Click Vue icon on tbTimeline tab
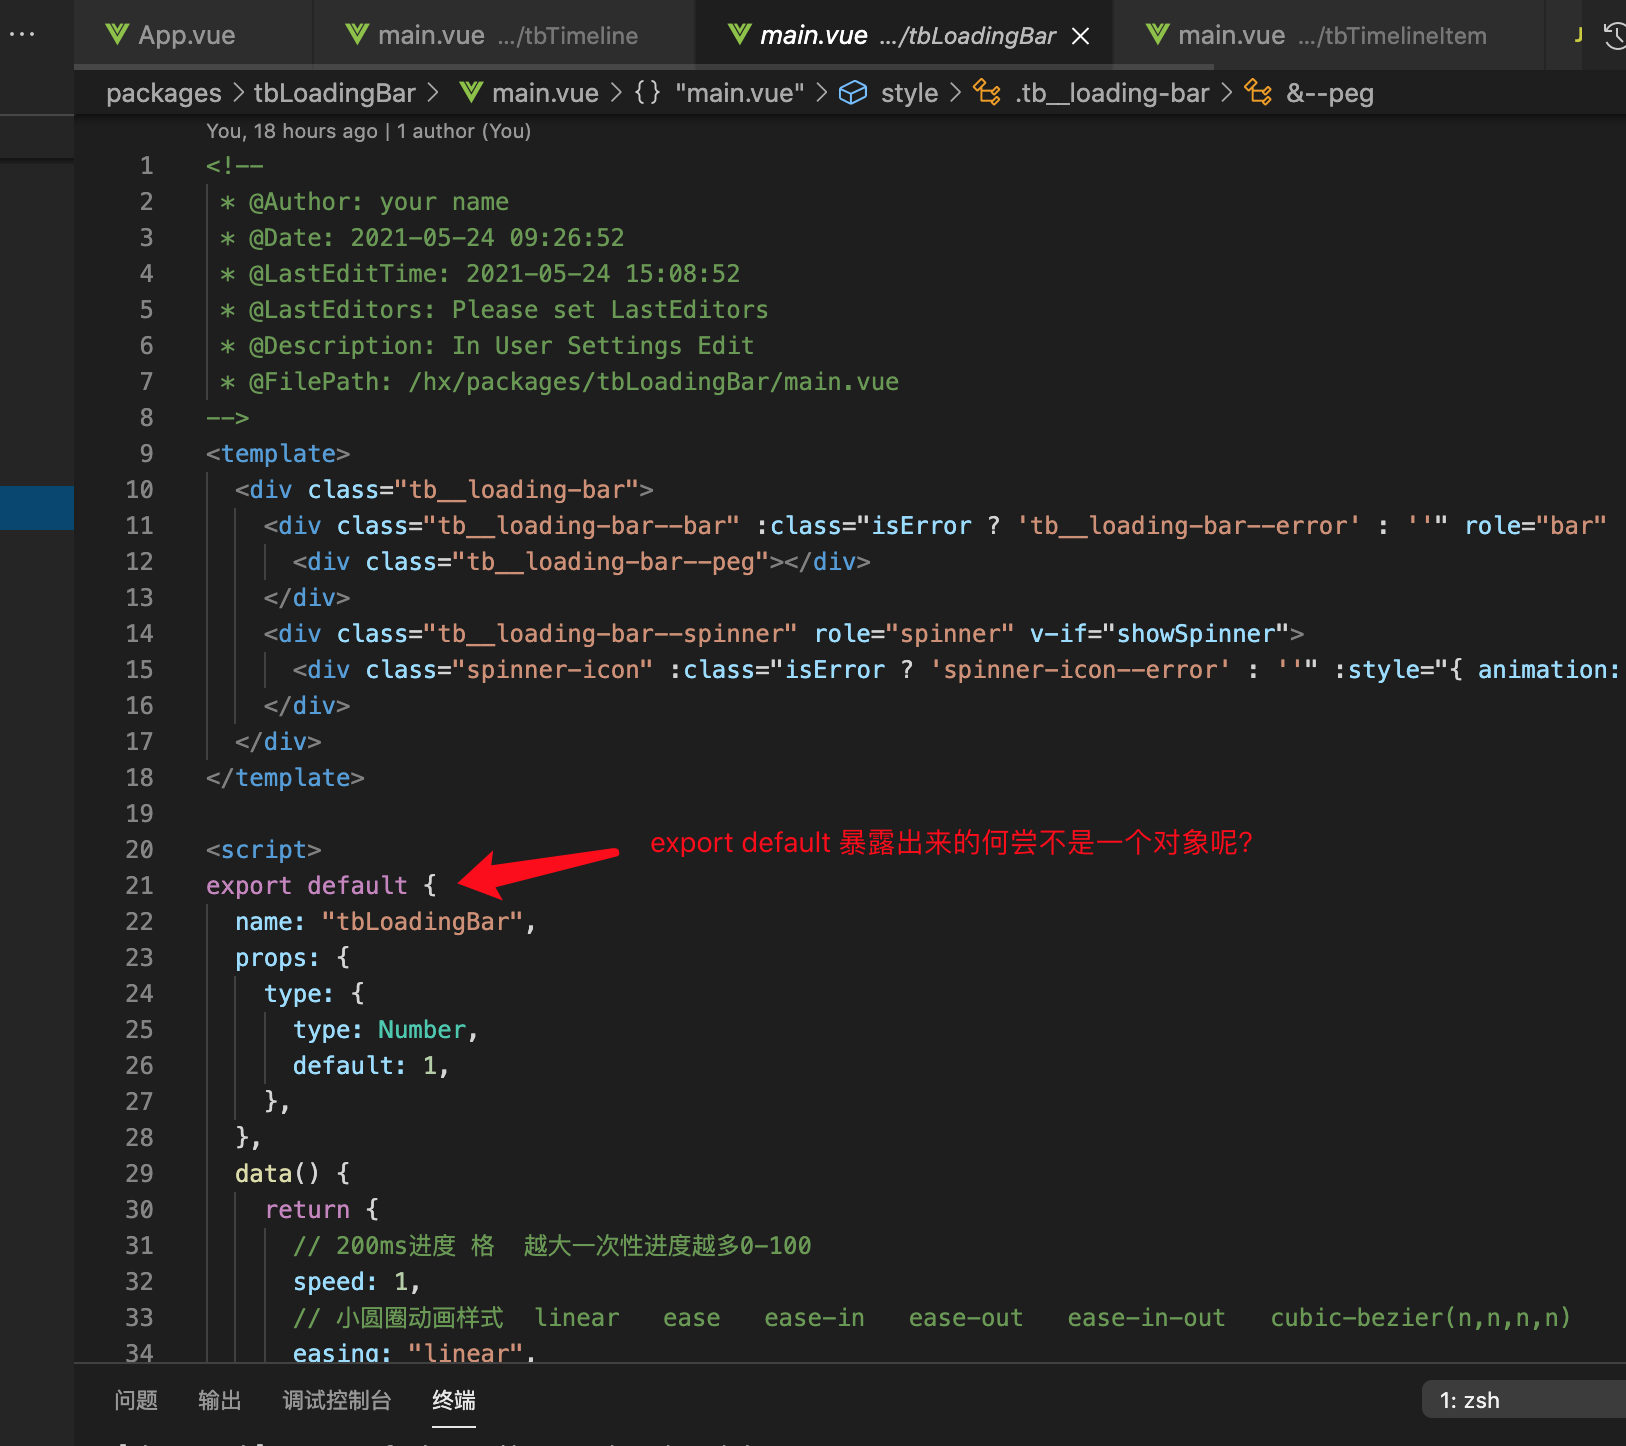The image size is (1626, 1446). point(357,35)
